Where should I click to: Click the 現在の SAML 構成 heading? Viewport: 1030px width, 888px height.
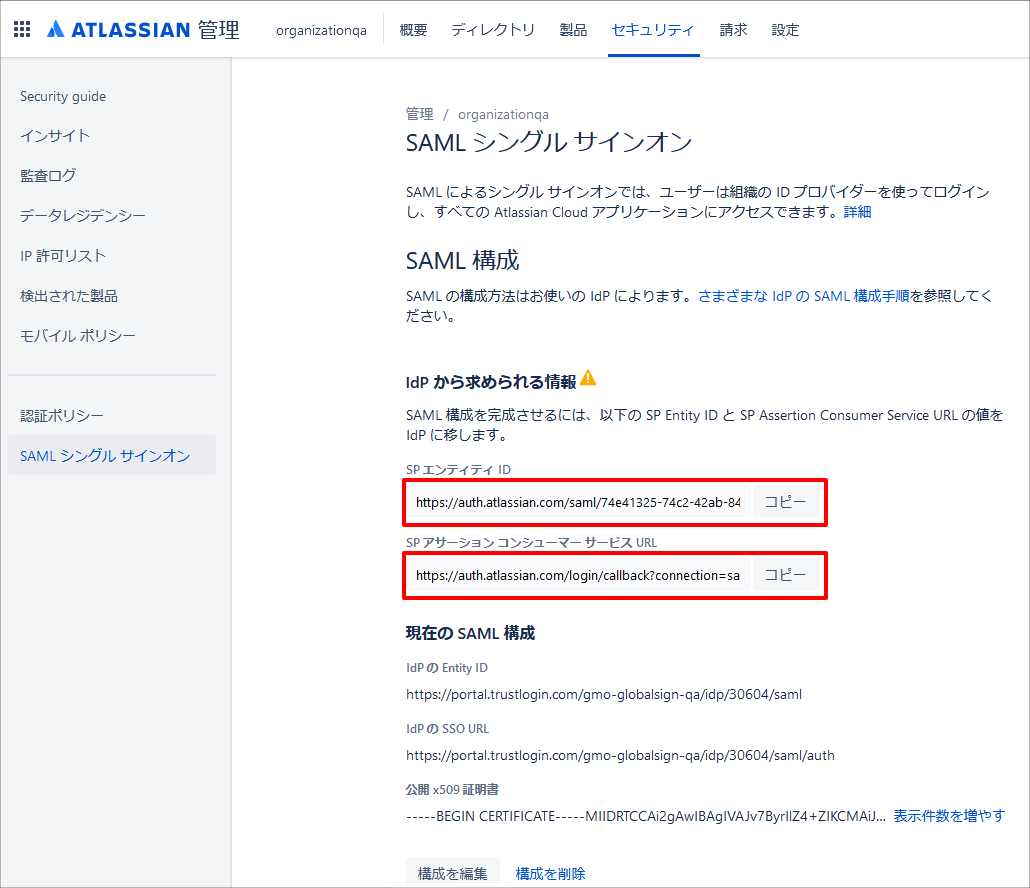point(470,633)
